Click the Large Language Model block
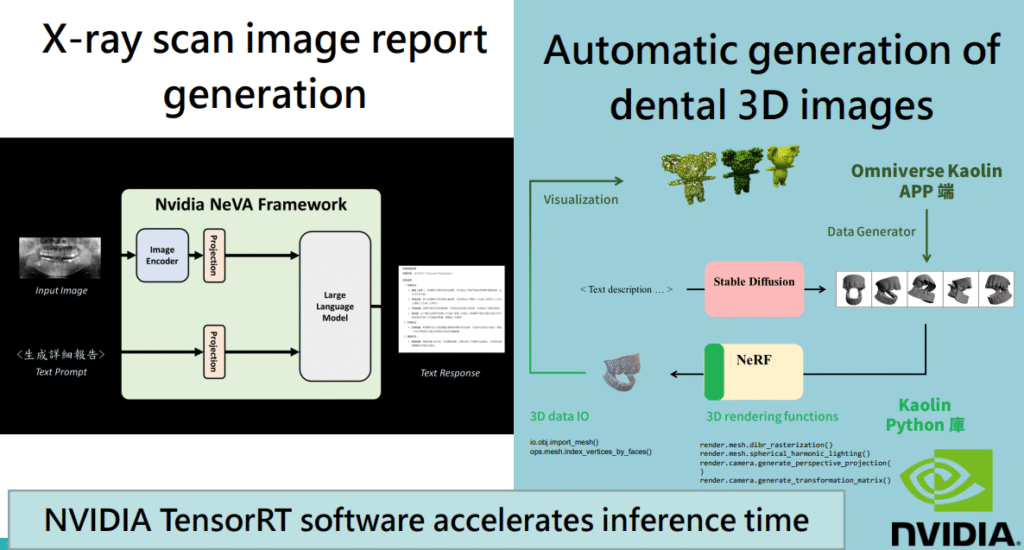This screenshot has height=550, width=1024. [x=335, y=306]
